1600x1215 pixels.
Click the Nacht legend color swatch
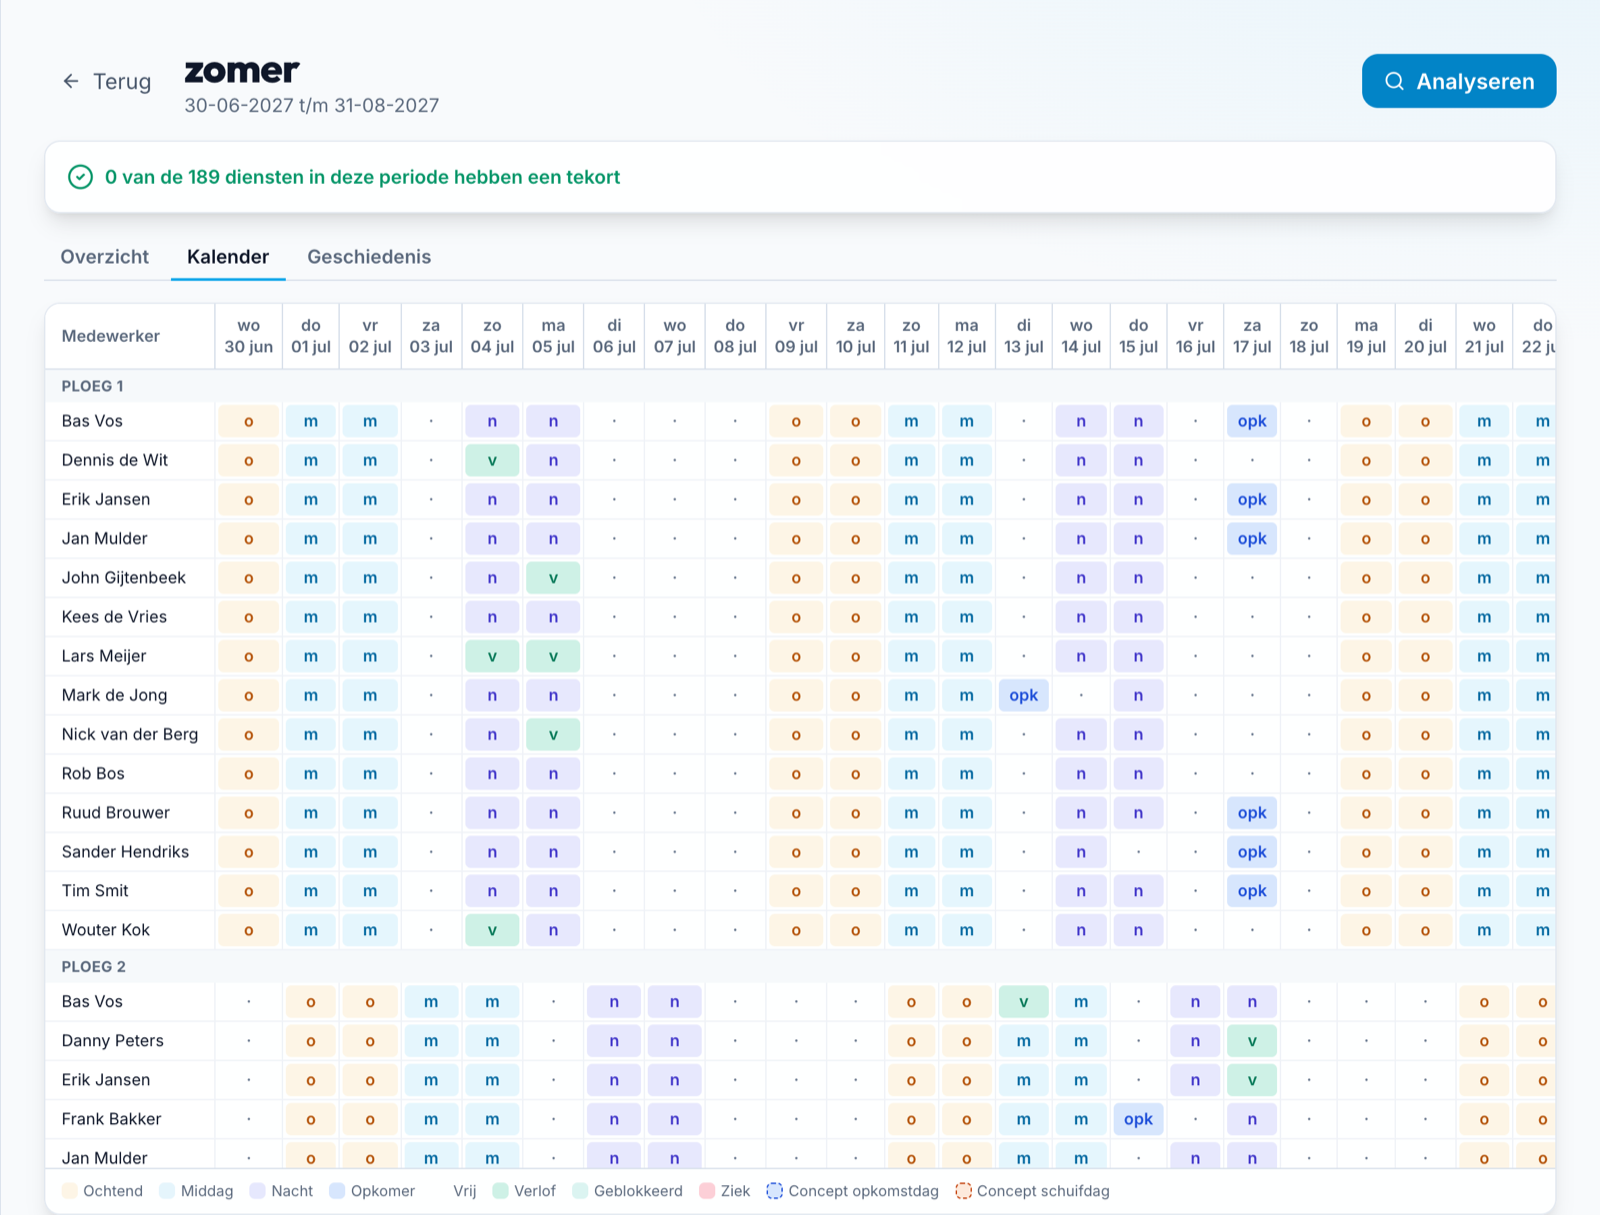[258, 1191]
